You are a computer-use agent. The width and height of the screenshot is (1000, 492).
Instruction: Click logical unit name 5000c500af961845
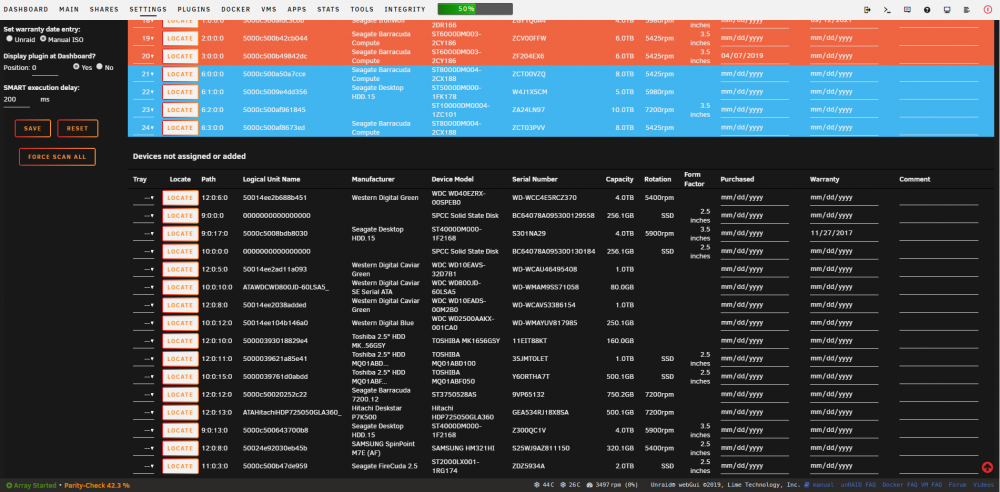(274, 110)
